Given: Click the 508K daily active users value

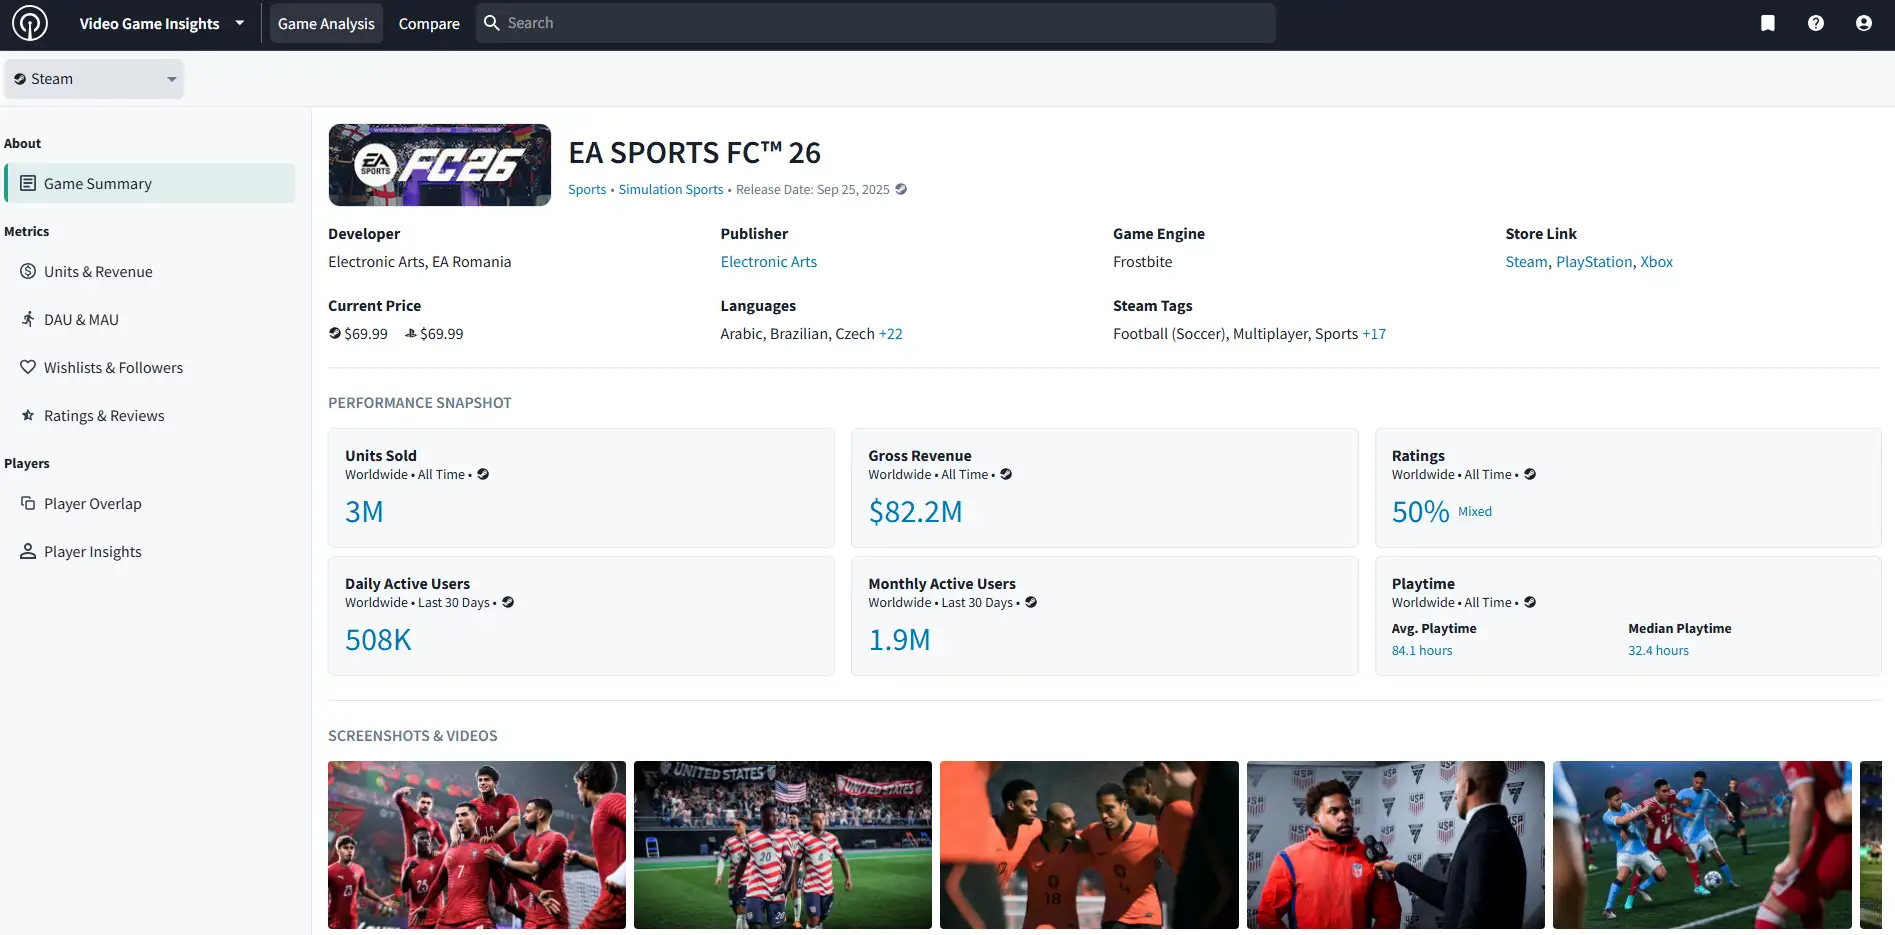Looking at the screenshot, I should coord(378,640).
